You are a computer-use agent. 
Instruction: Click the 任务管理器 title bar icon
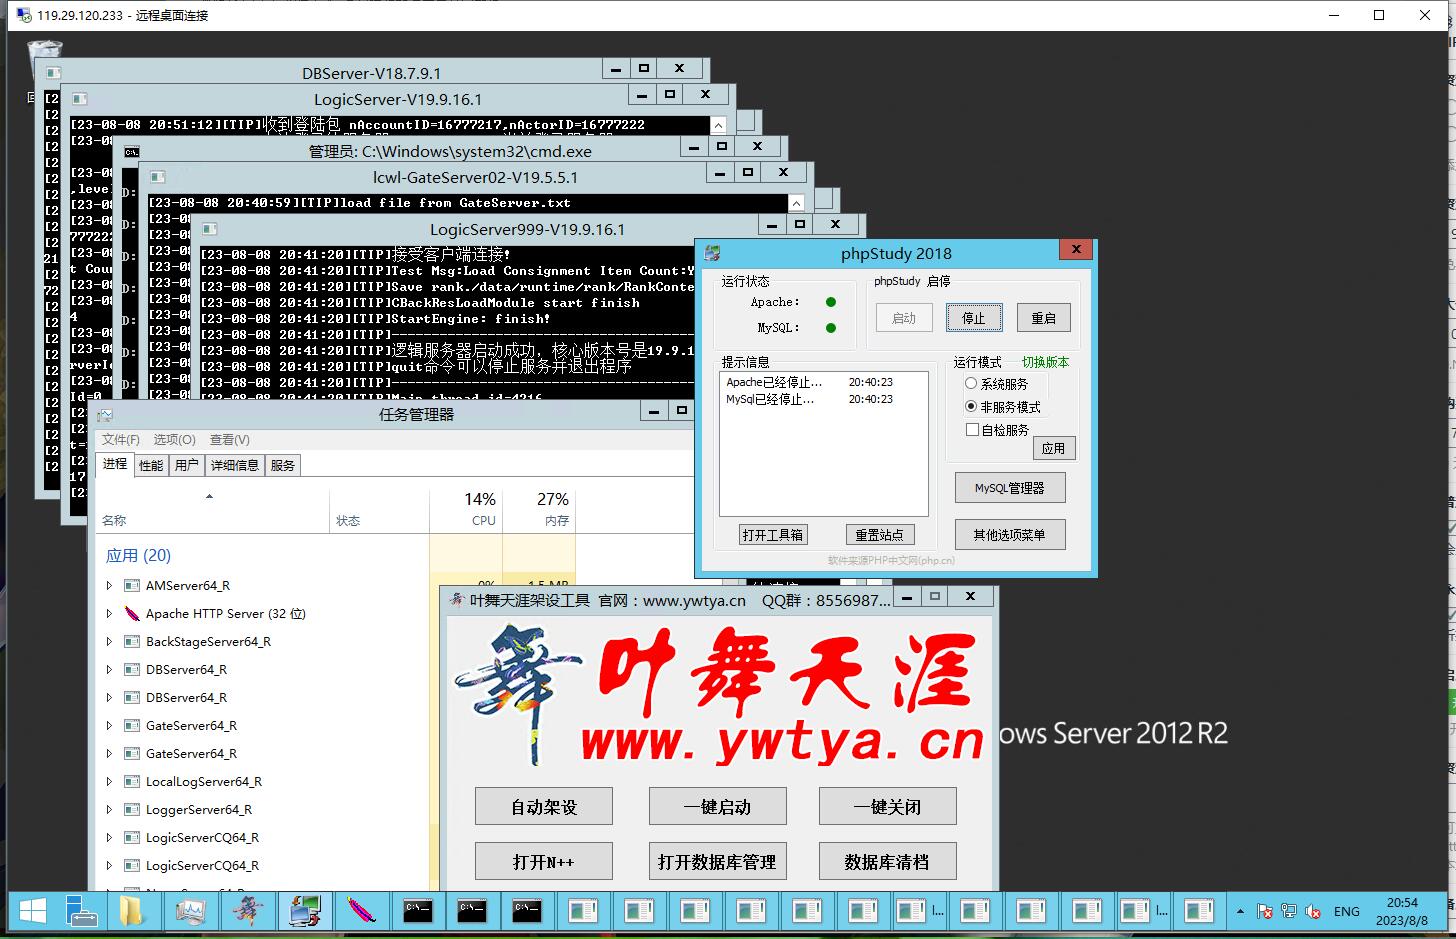tap(105, 415)
